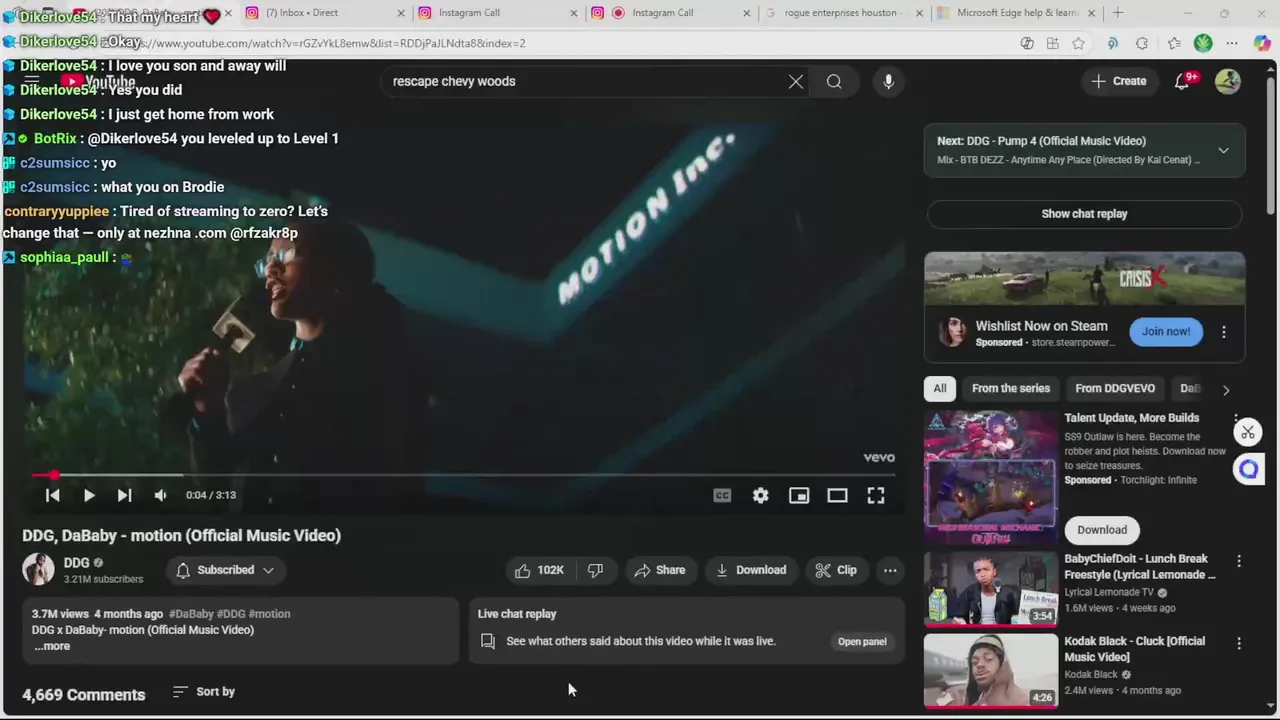Screen dimensions: 1280x720
Task: Enable miniplayer mode icon
Action: tap(798, 495)
